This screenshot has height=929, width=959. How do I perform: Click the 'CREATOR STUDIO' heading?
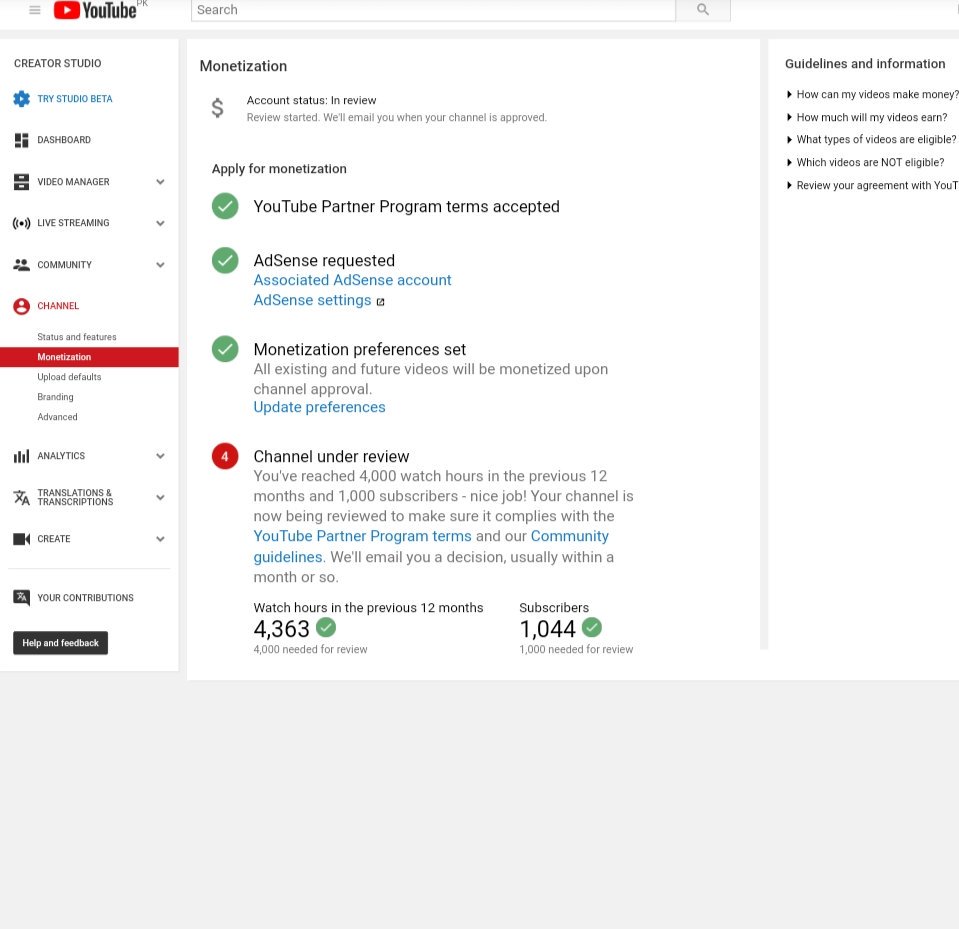tap(57, 63)
